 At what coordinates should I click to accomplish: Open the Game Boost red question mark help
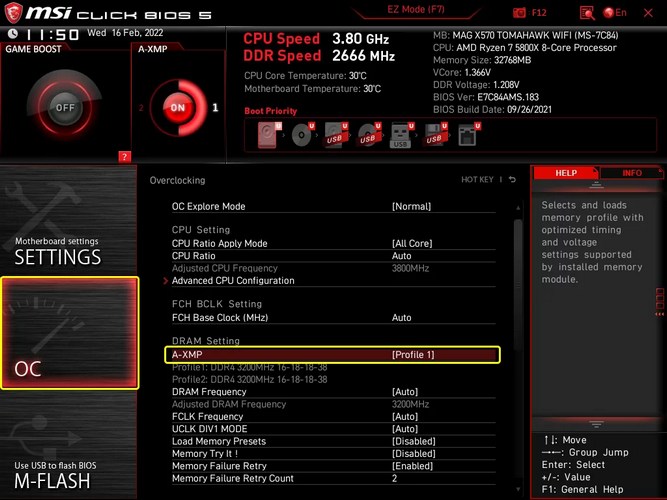point(124,157)
